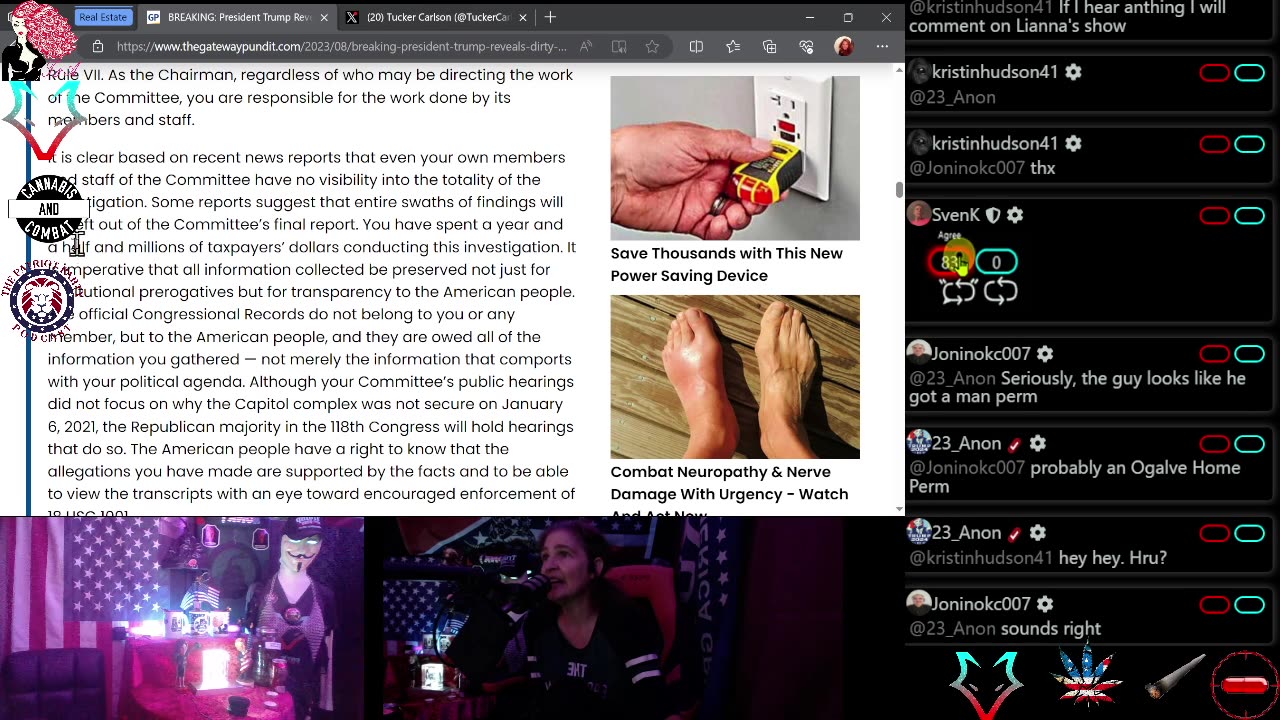Add this page to favorites star
1280x720 pixels.
652,46
